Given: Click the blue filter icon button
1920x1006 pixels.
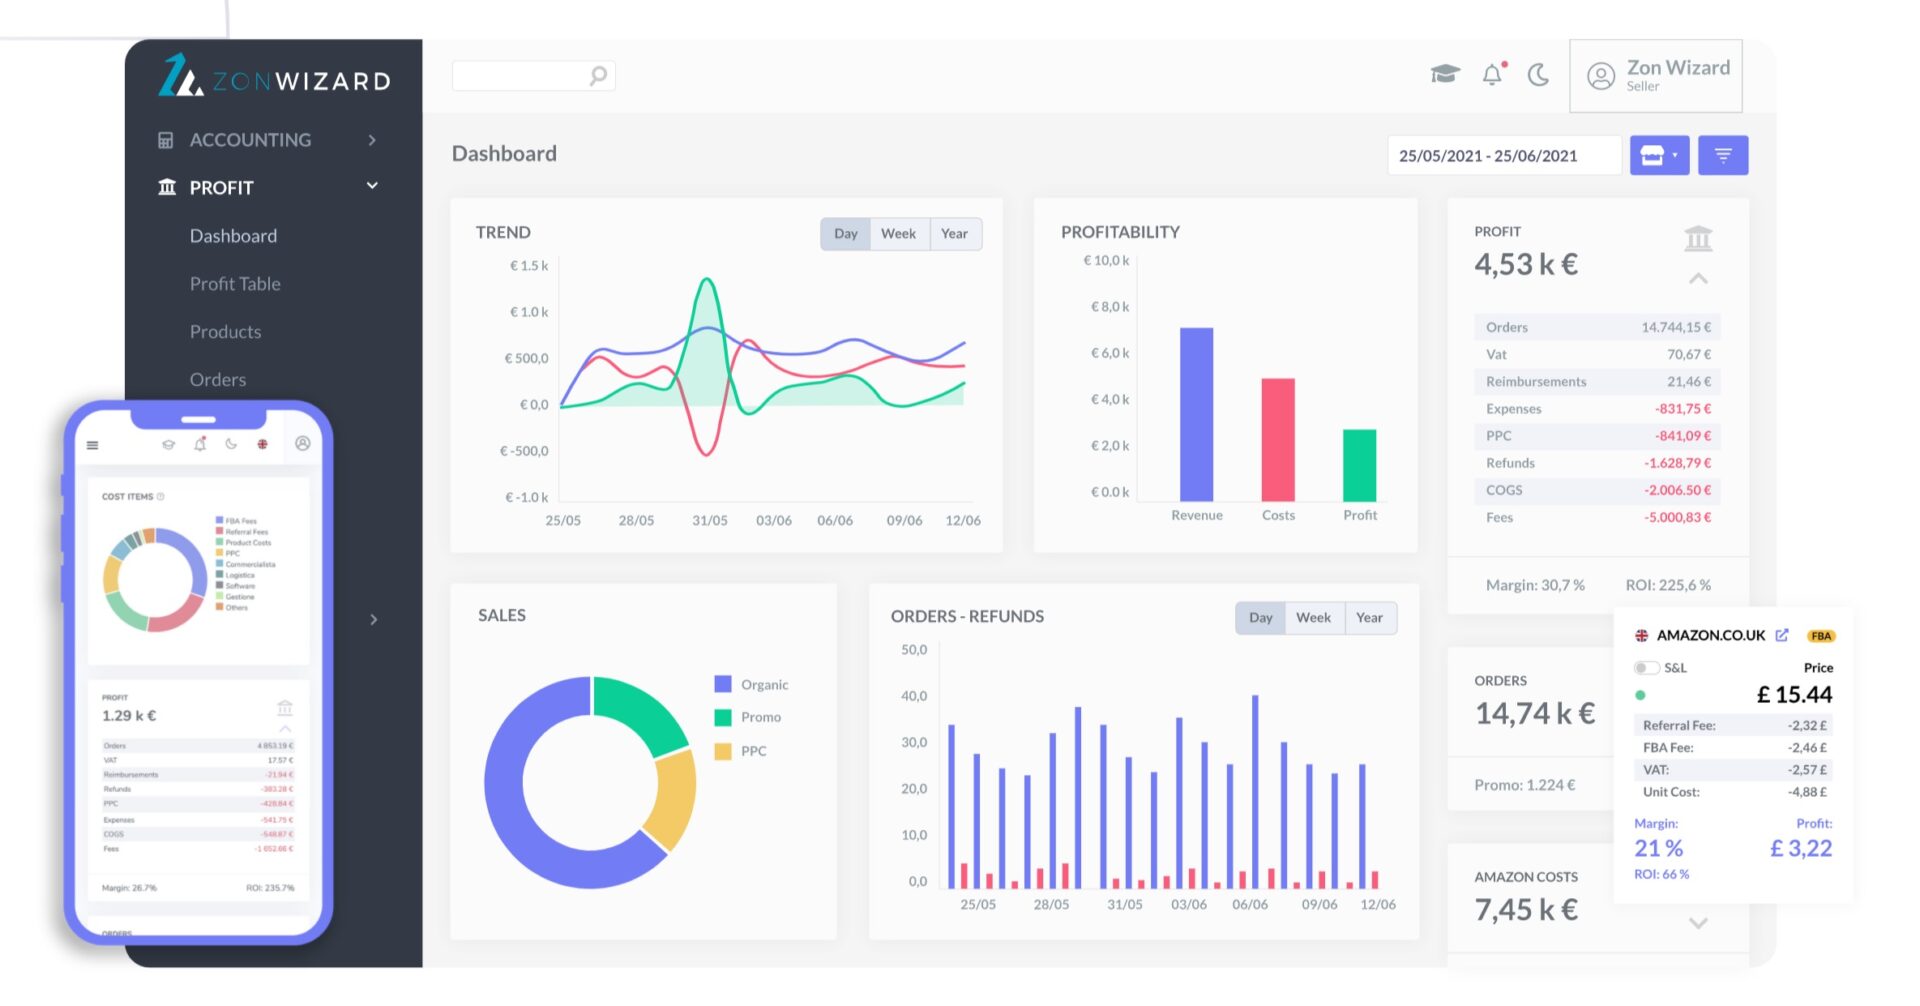Looking at the screenshot, I should (1723, 156).
